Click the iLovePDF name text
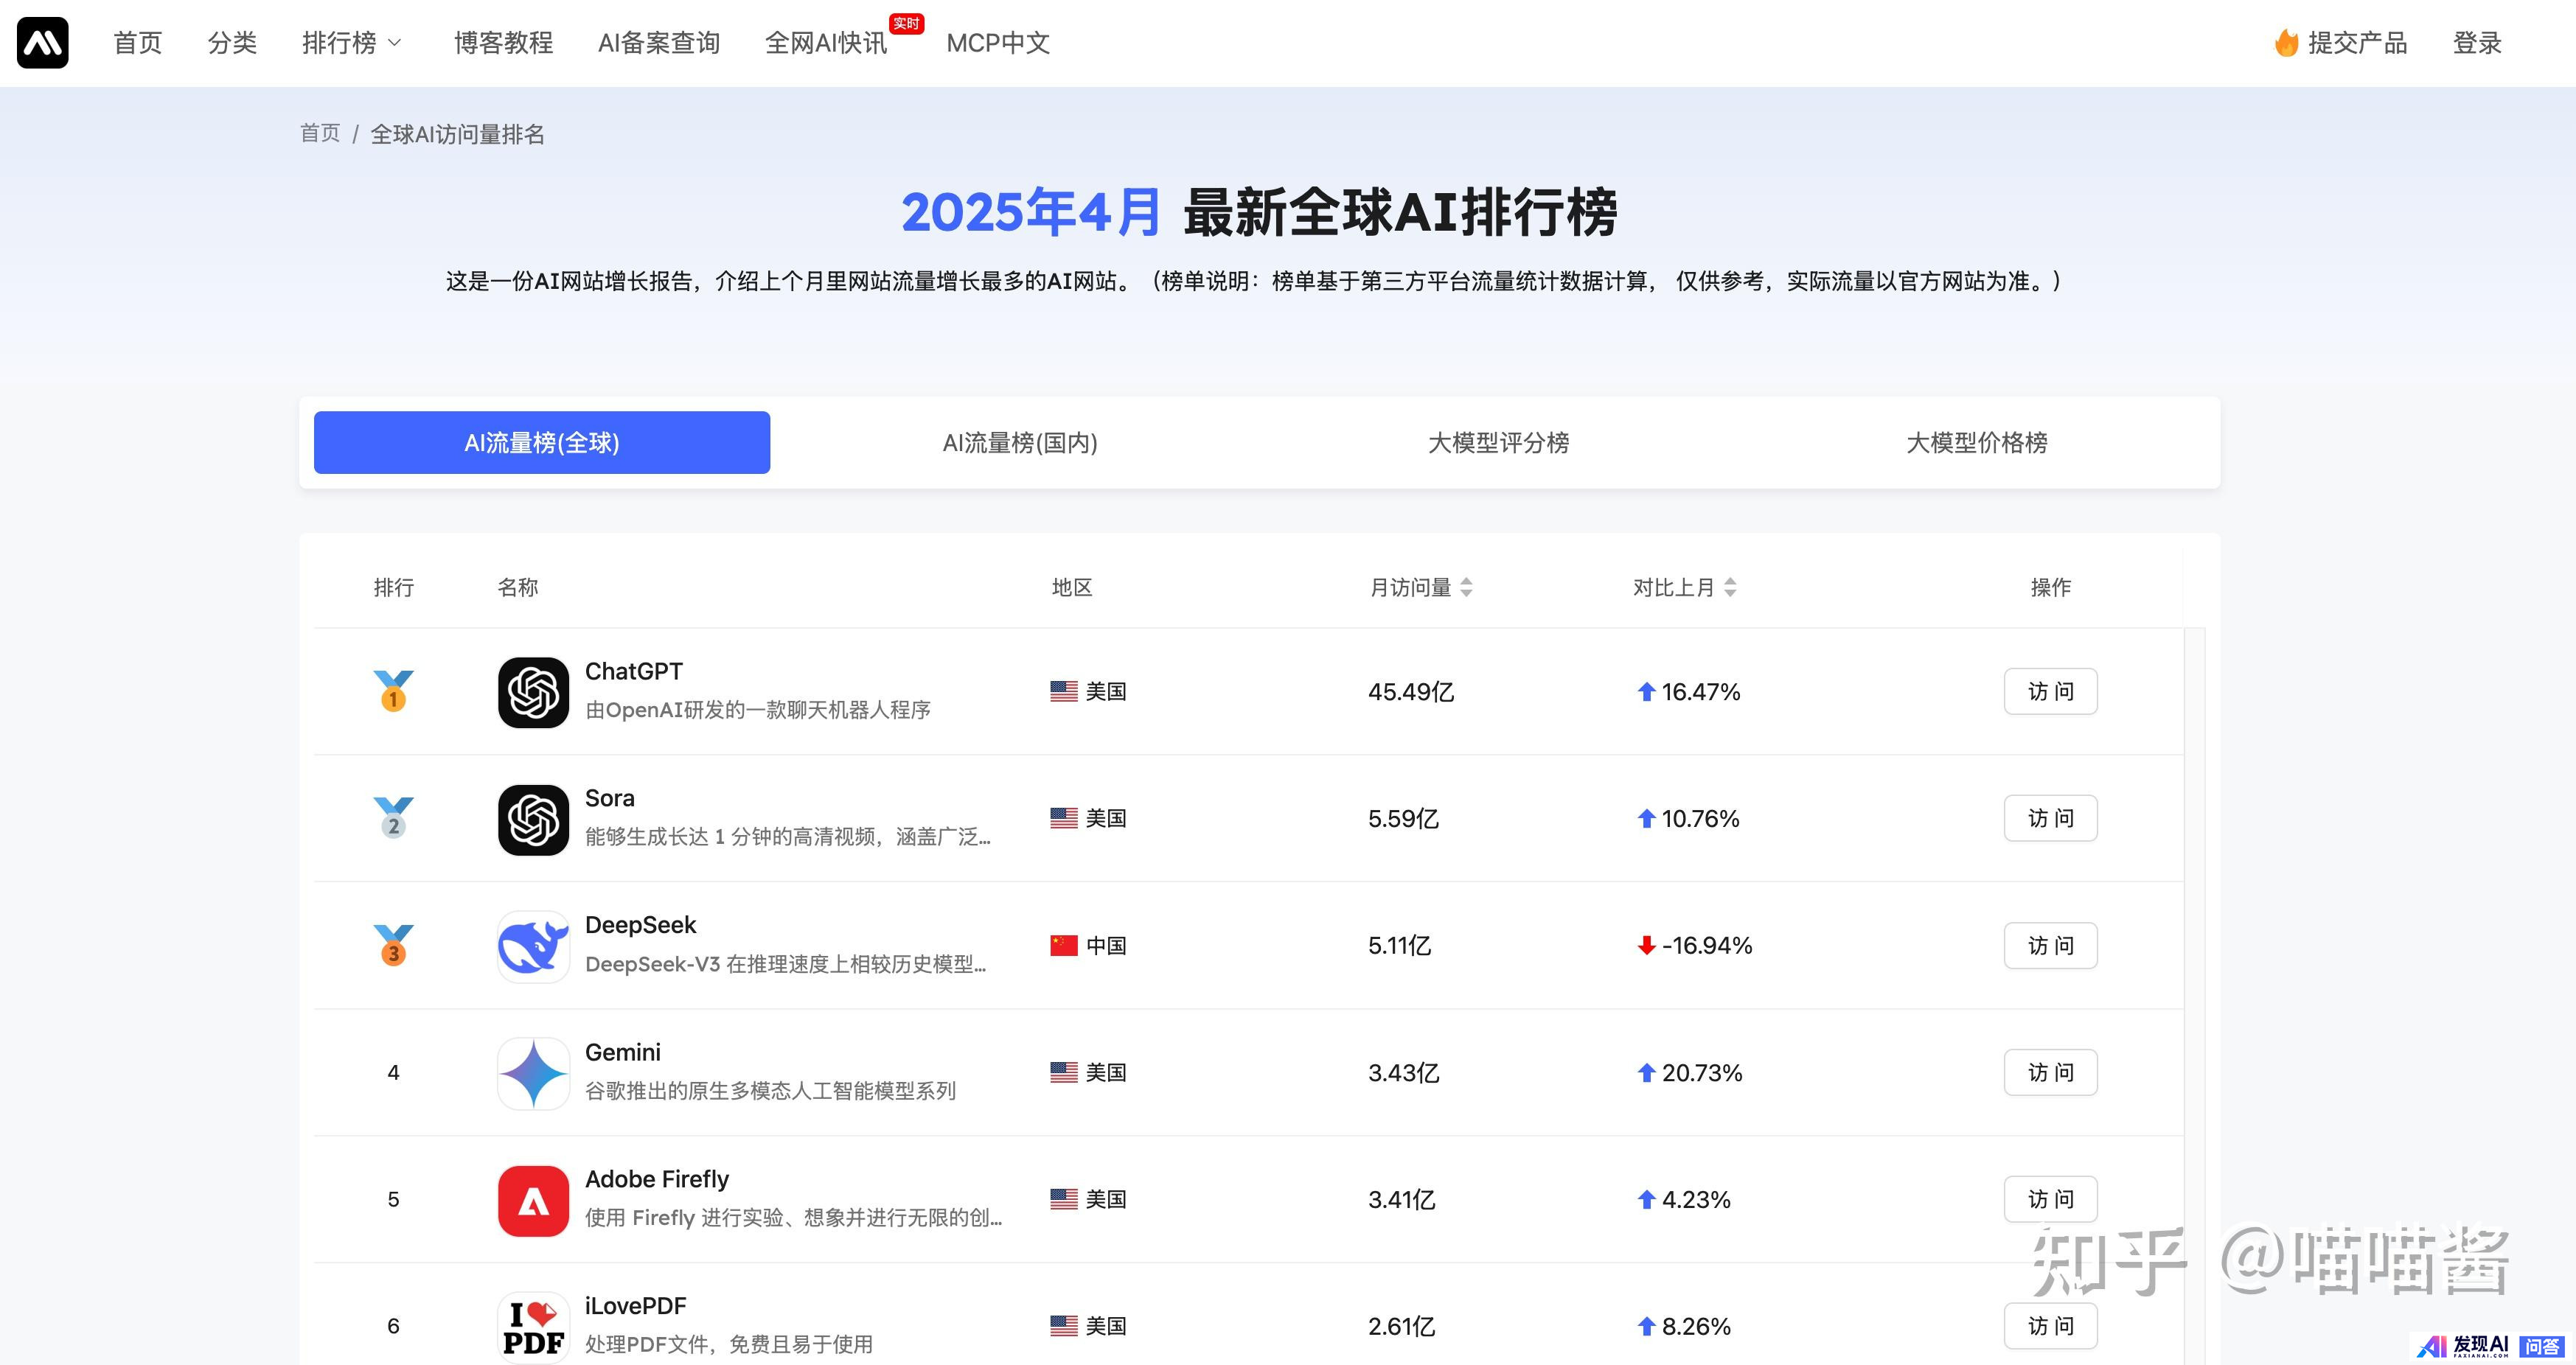Screen dimensions: 2576x1365 [636, 1306]
